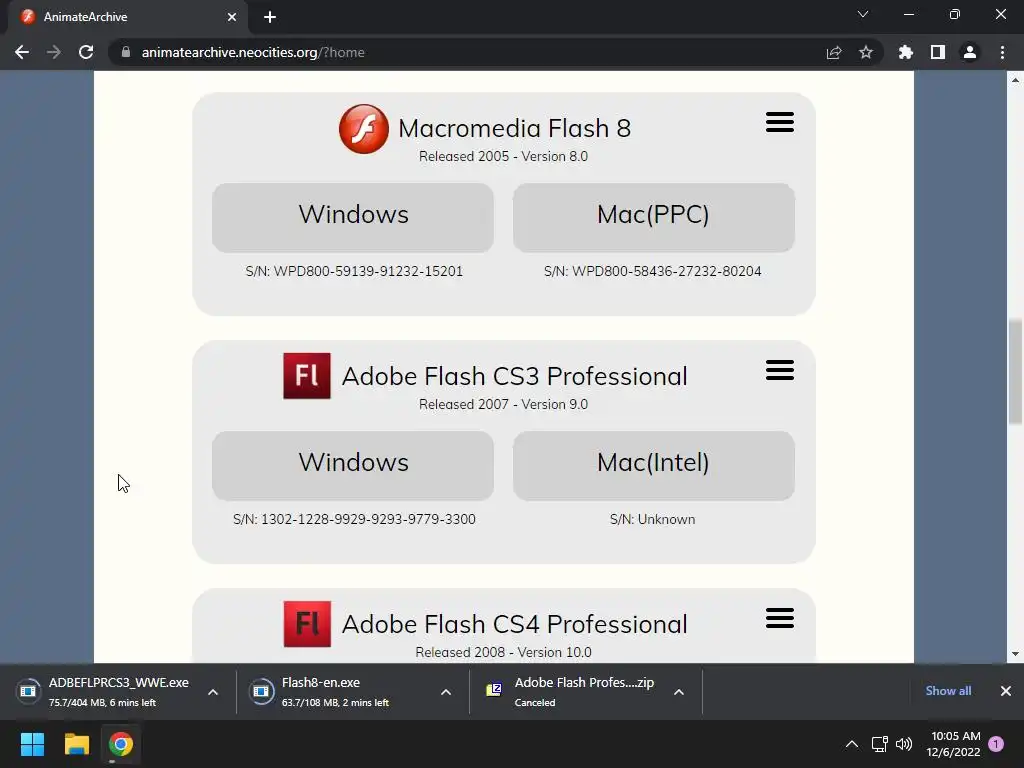
Task: Click 'Released 2008 - Version 10.0' text
Action: pyautogui.click(x=504, y=652)
